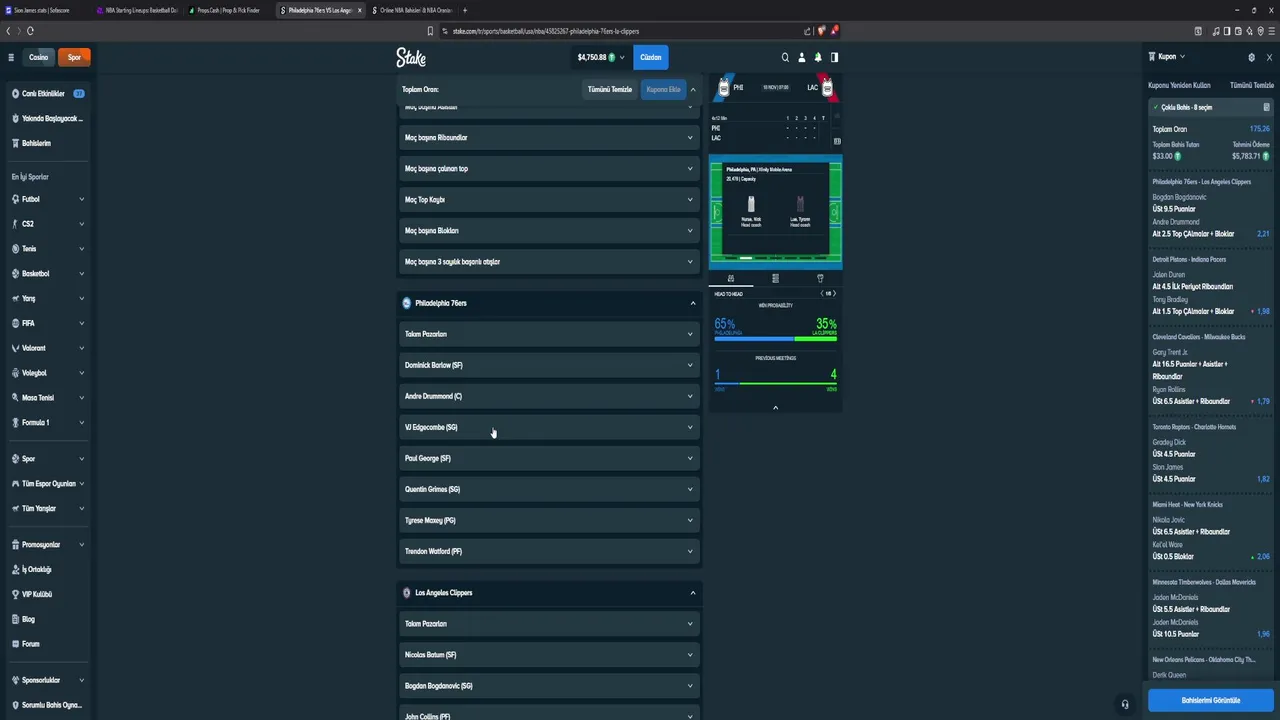The width and height of the screenshot is (1280, 720).
Task: Expand Andre Drummond (C) player props
Action: (x=549, y=396)
